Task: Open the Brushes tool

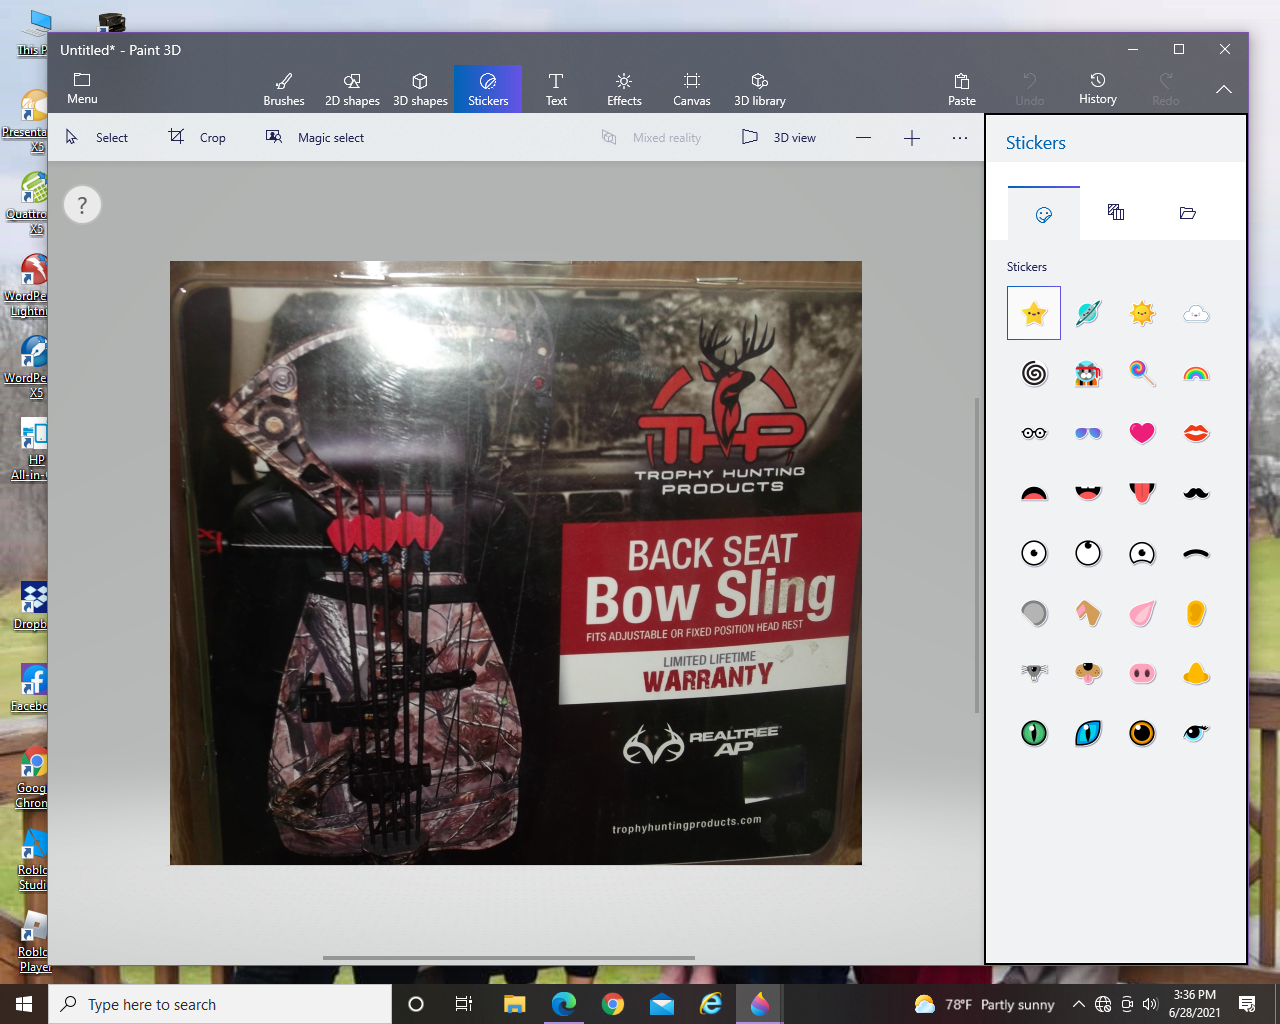Action: pyautogui.click(x=284, y=89)
